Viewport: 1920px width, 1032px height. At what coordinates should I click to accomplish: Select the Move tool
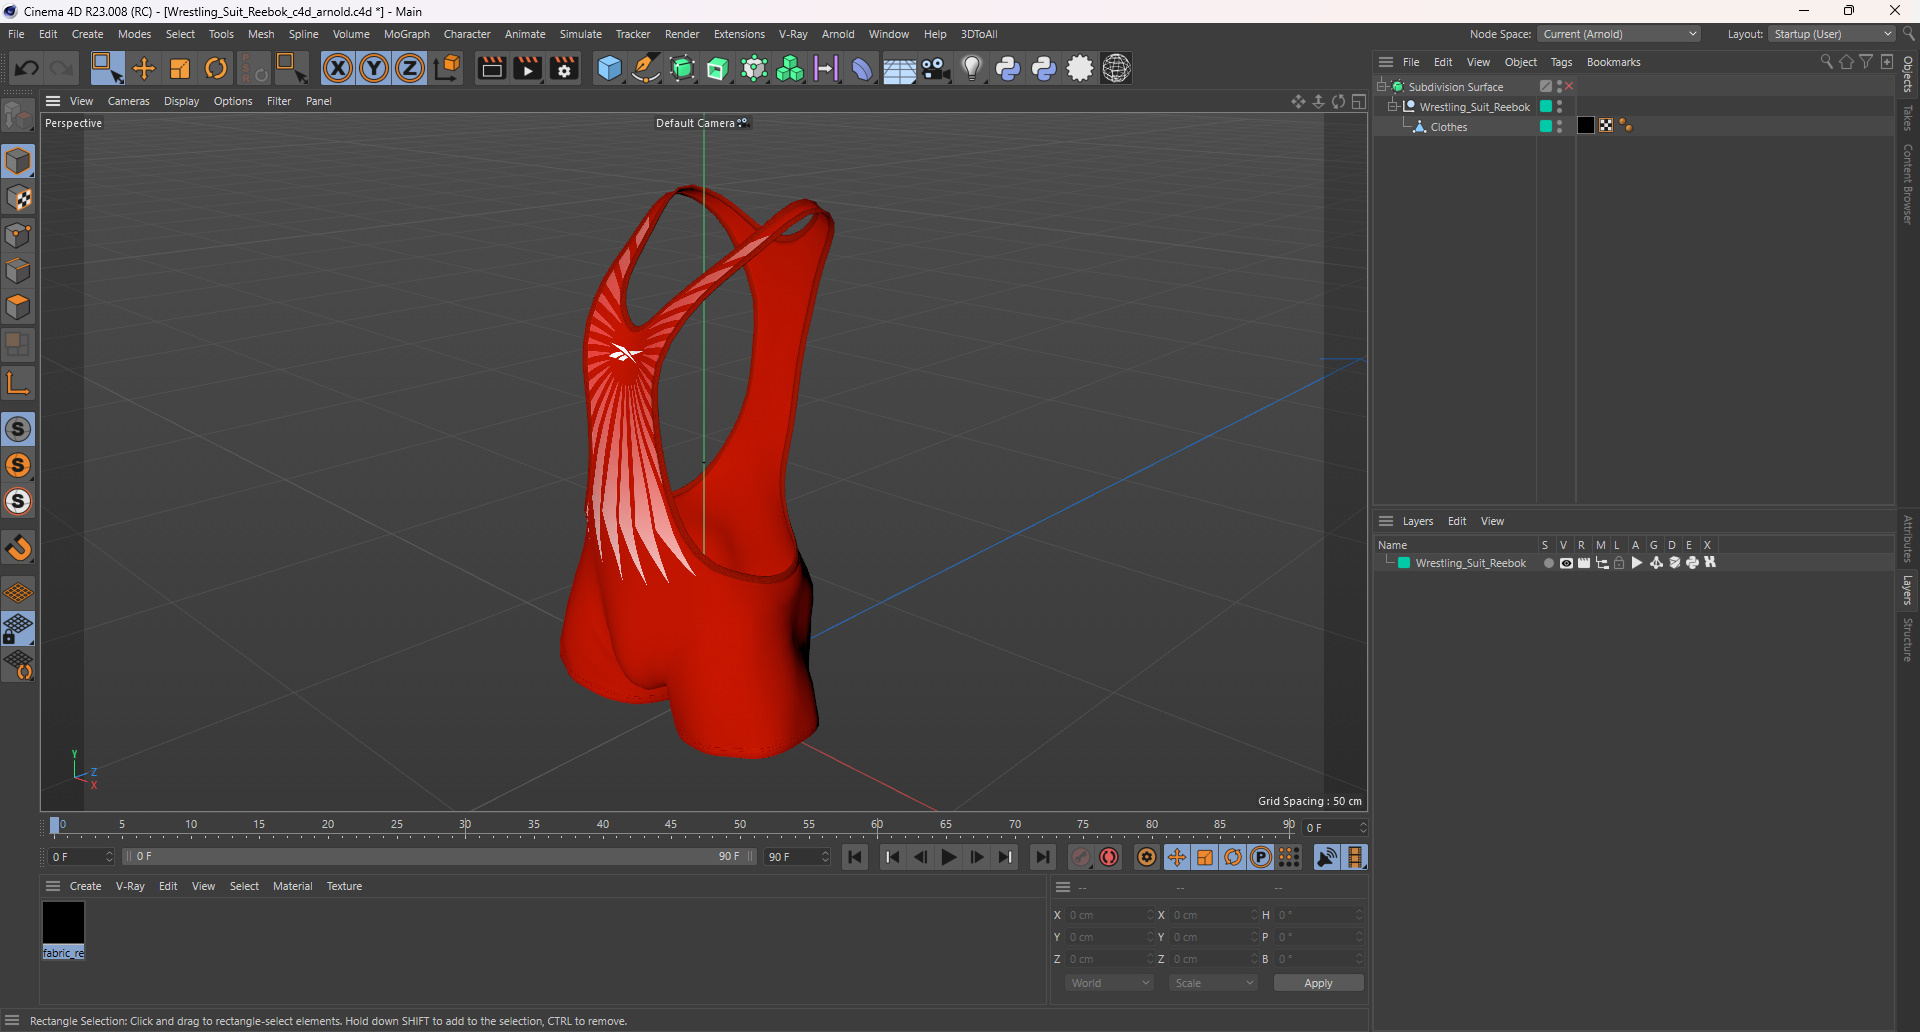pos(144,68)
